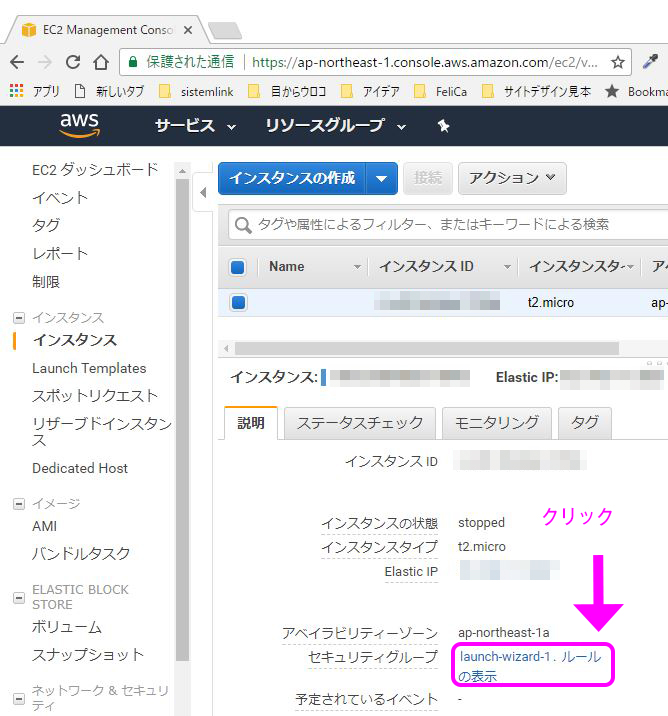Viewport: 668px width, 716px height.
Task: Open EC2 ダッシュボード in sidebar
Action: 95,170
